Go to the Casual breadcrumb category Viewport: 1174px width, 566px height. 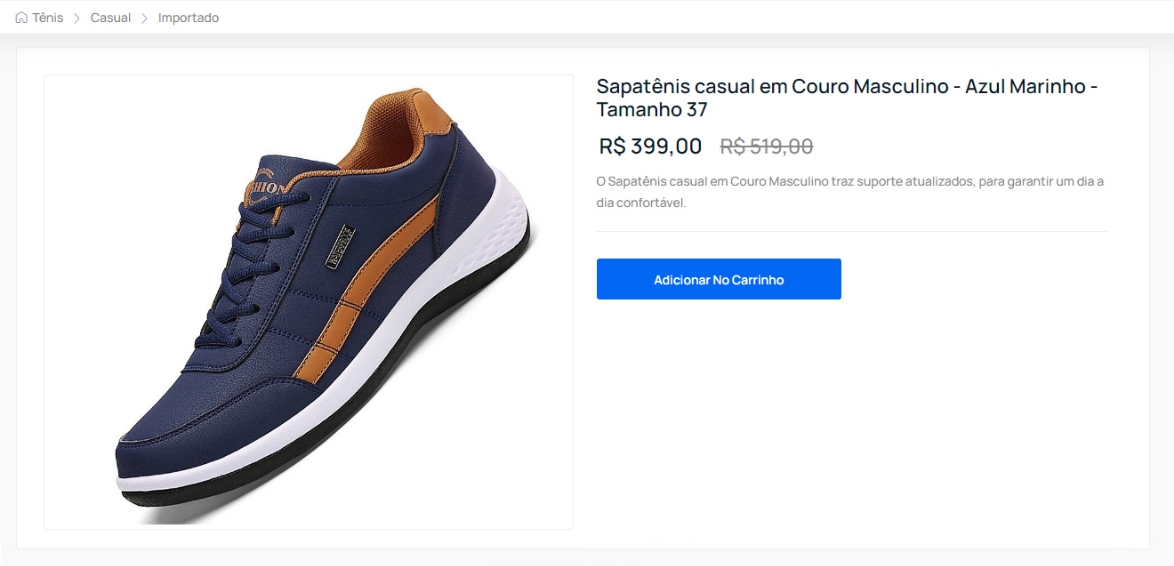click(x=110, y=18)
